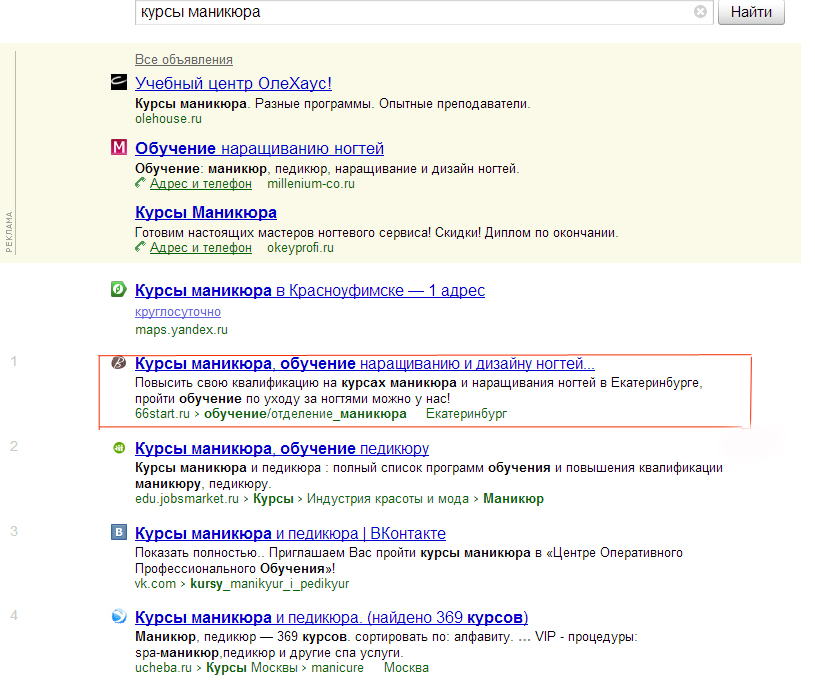Click the red M favicon of the millenium-co ad
This screenshot has width=815, height=685.
(x=119, y=148)
